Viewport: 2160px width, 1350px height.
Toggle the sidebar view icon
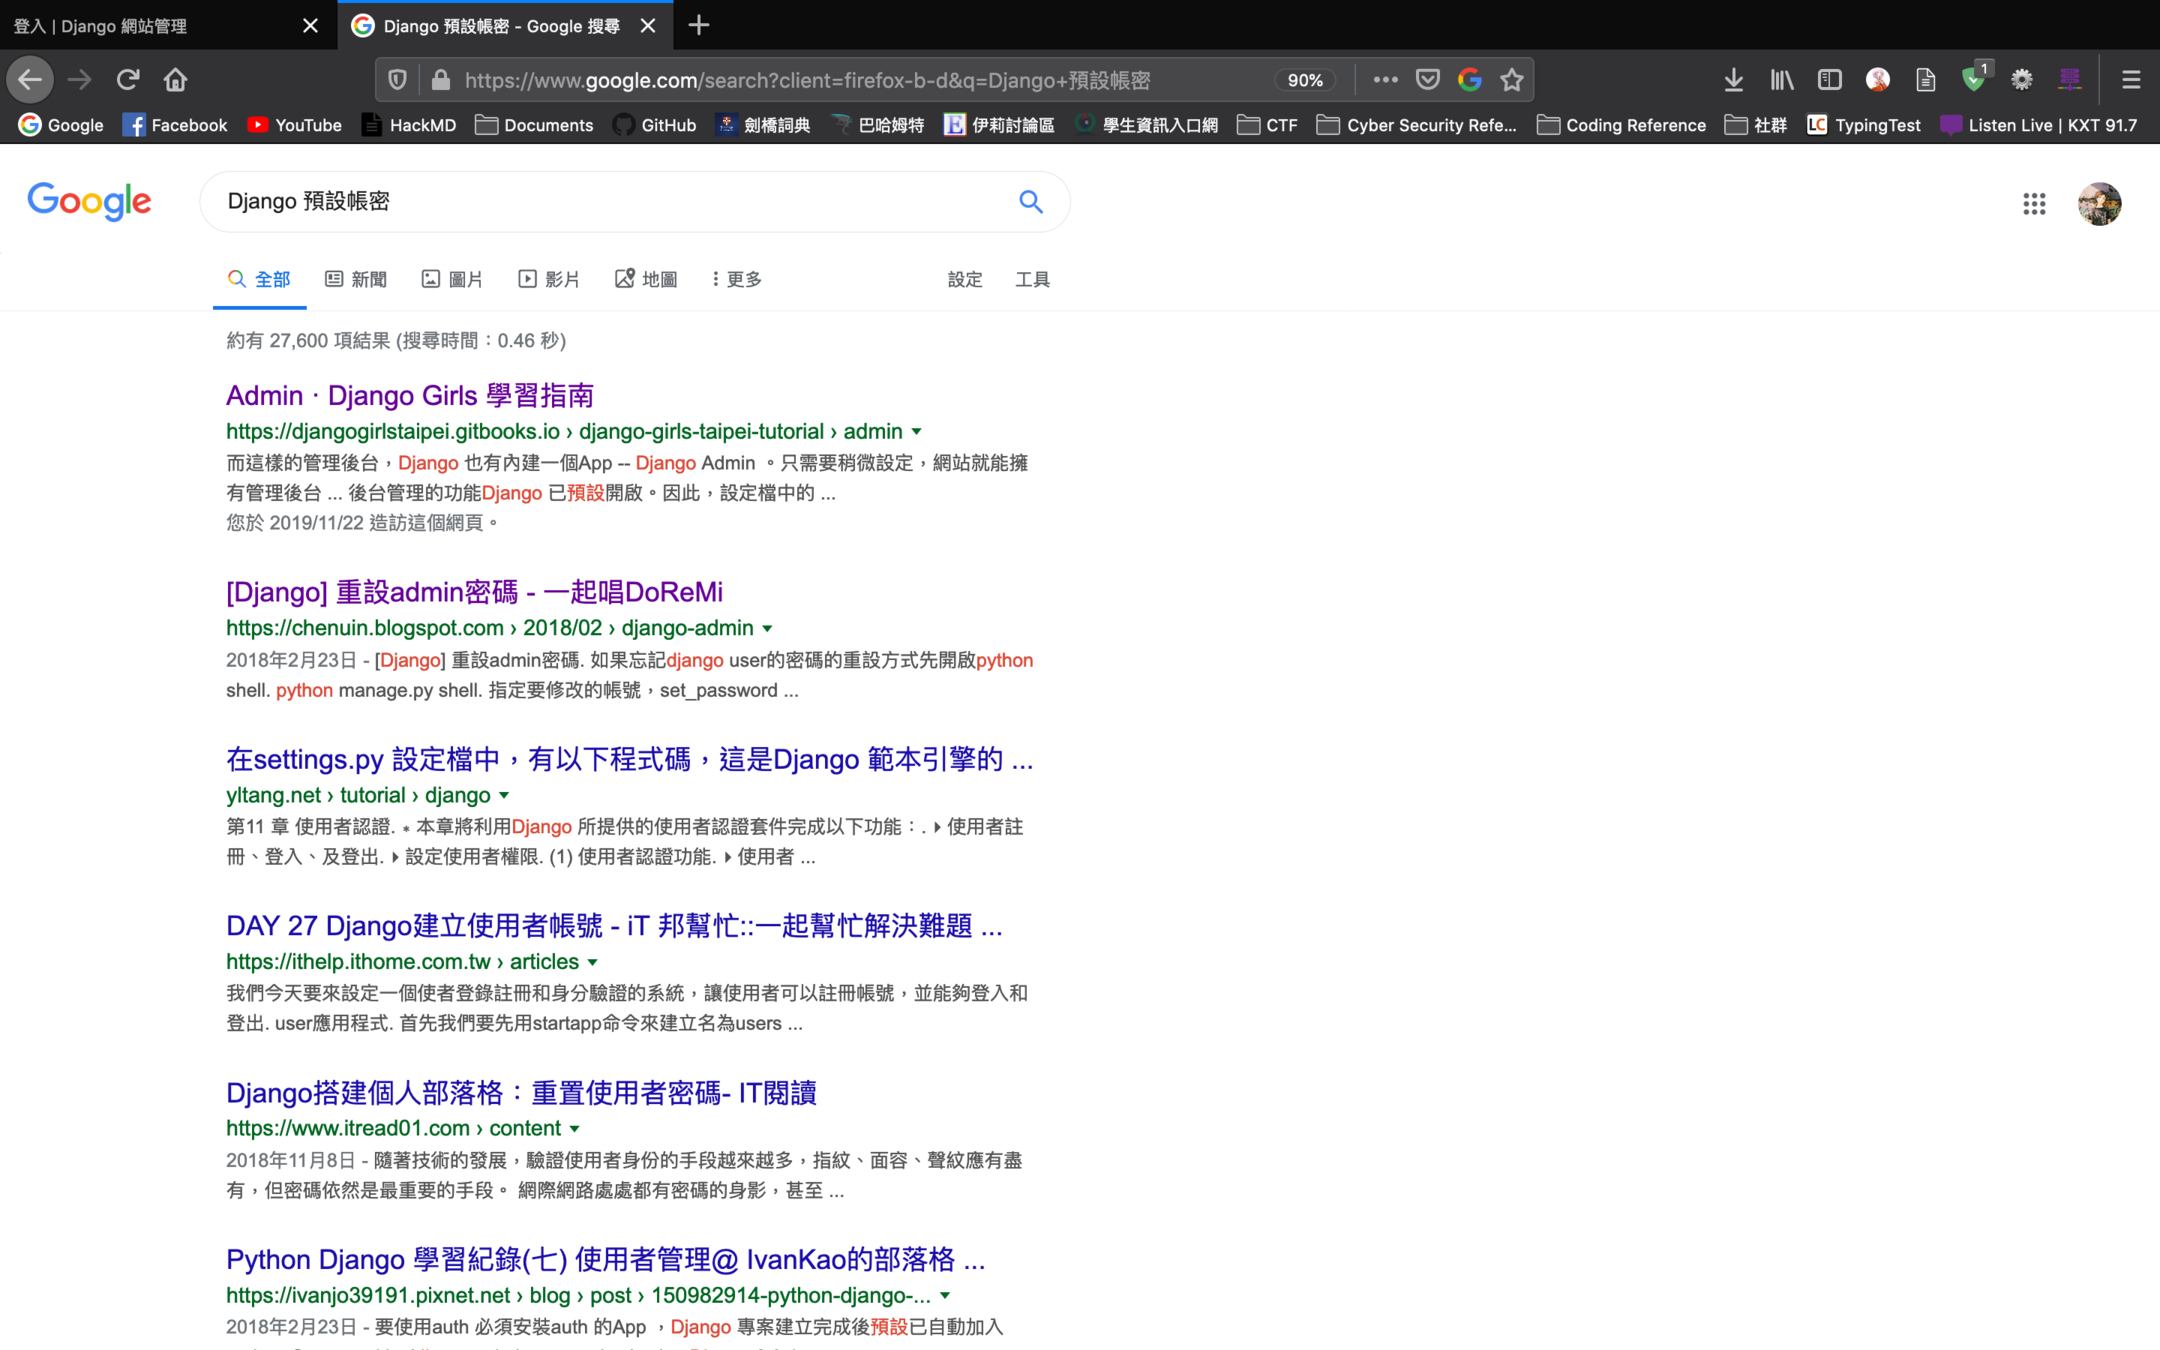1830,80
